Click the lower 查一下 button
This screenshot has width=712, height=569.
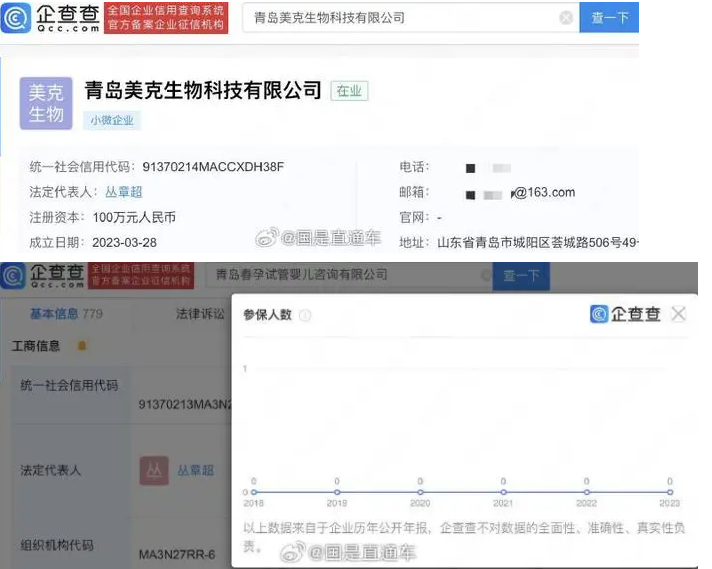click(x=521, y=275)
